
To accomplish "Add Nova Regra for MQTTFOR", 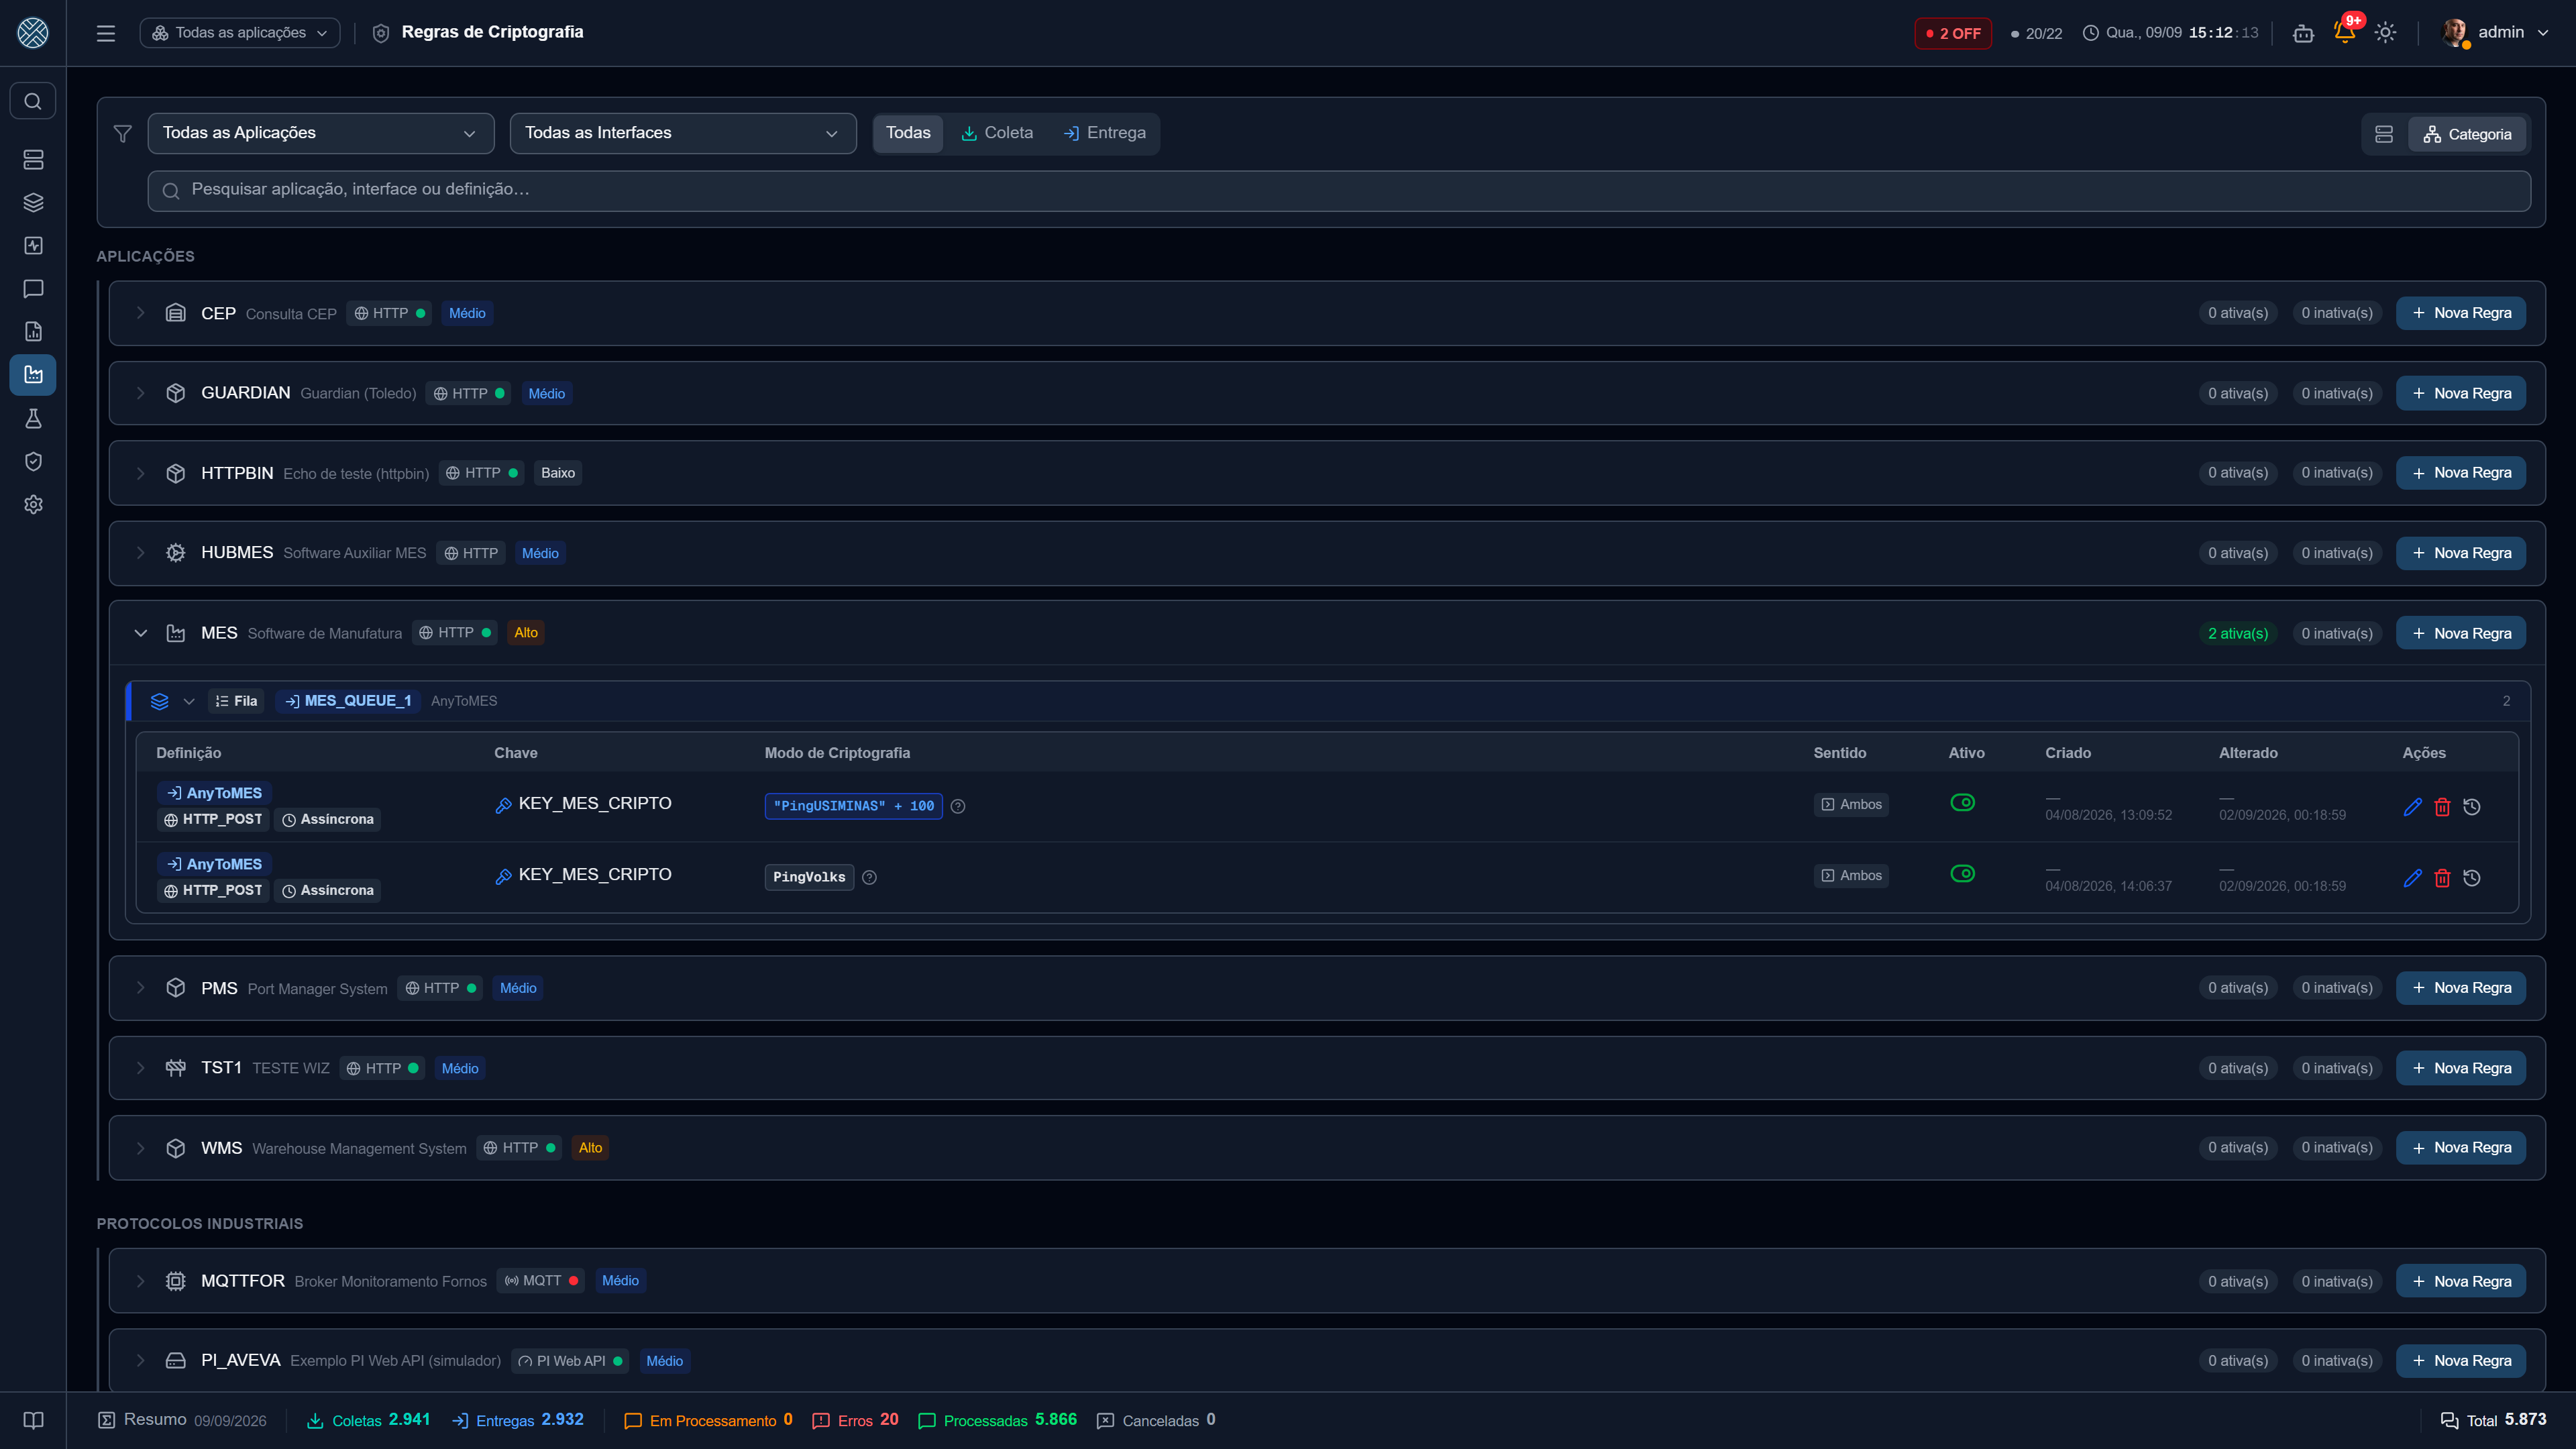I will tap(2460, 1281).
